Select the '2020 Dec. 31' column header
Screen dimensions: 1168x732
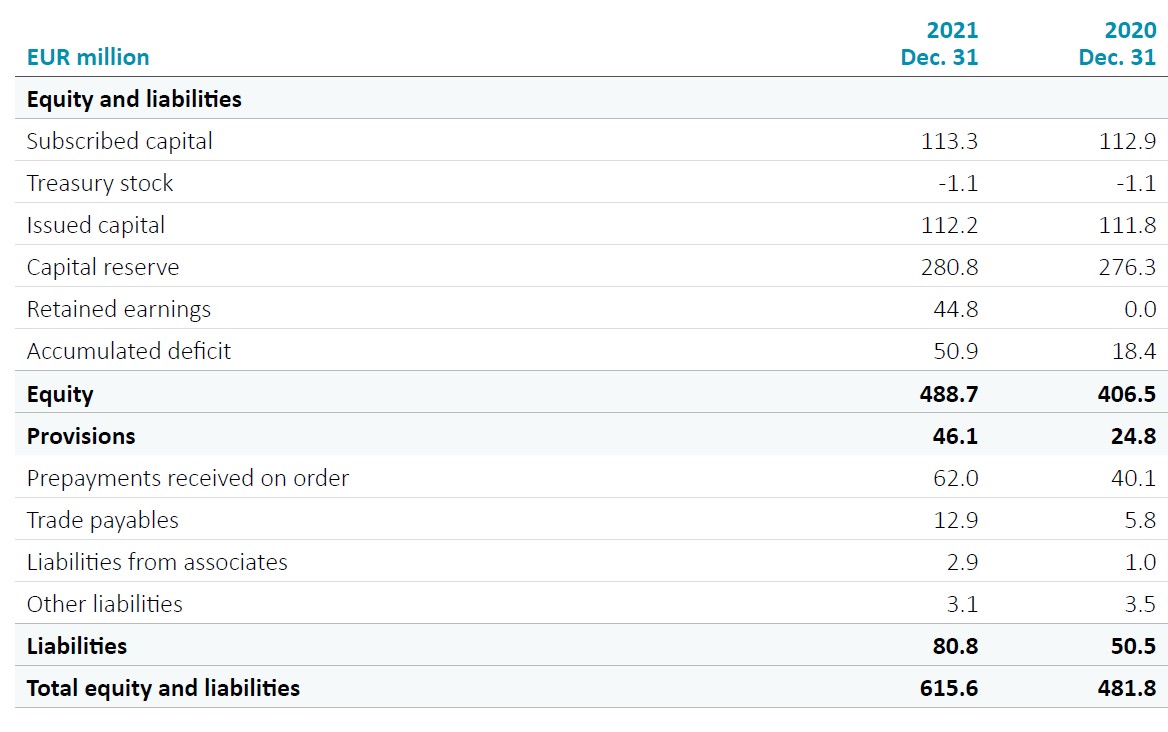[x=1117, y=44]
